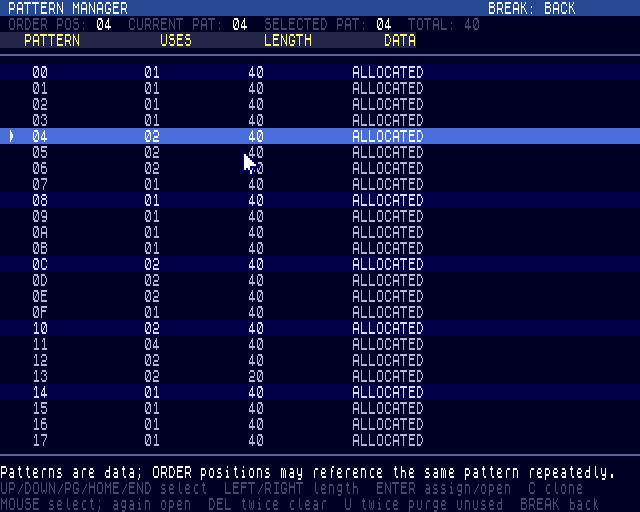
Task: Select pattern row 0F
Action: (320, 312)
